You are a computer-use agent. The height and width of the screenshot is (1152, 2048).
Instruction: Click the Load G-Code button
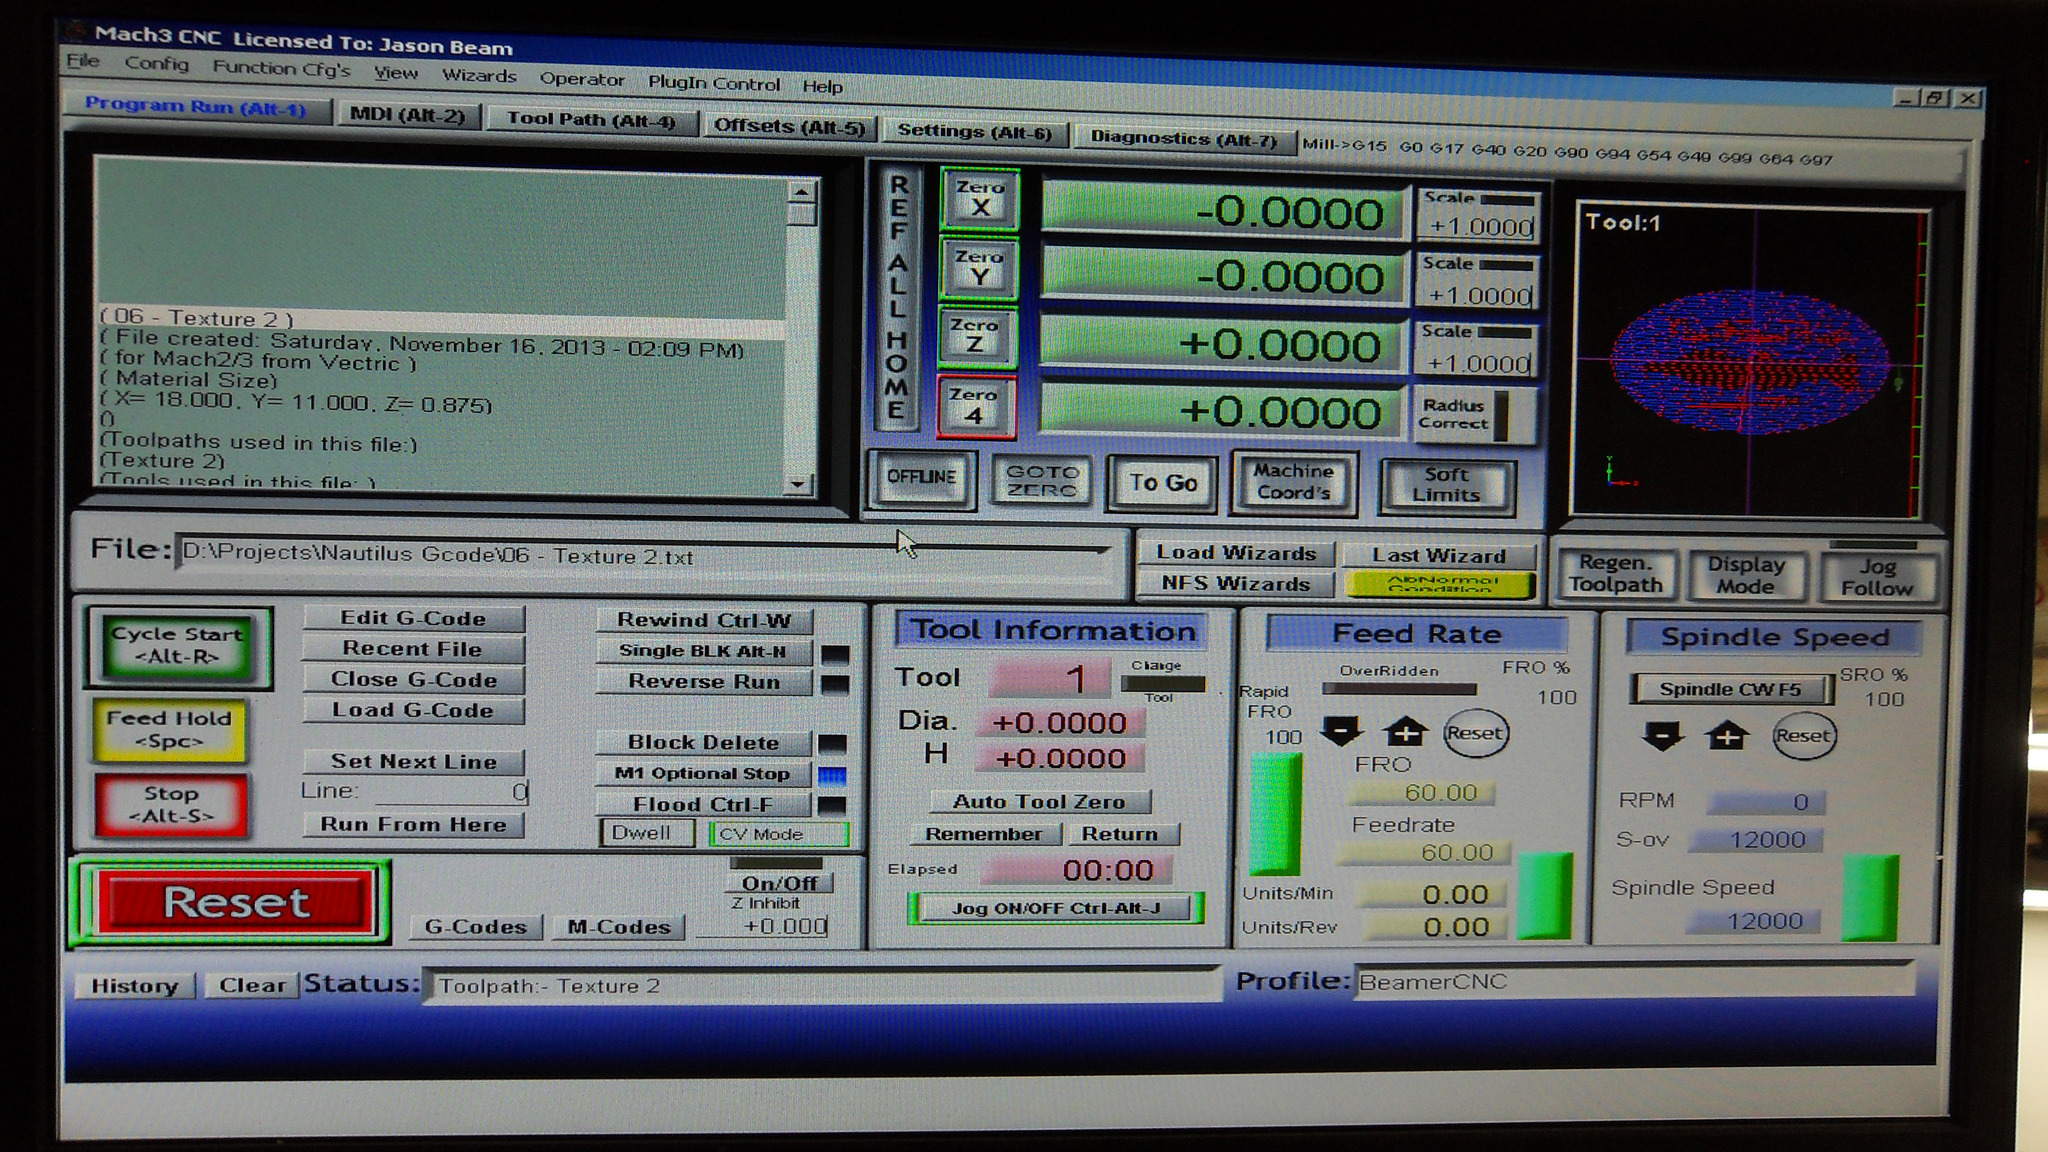tap(413, 710)
